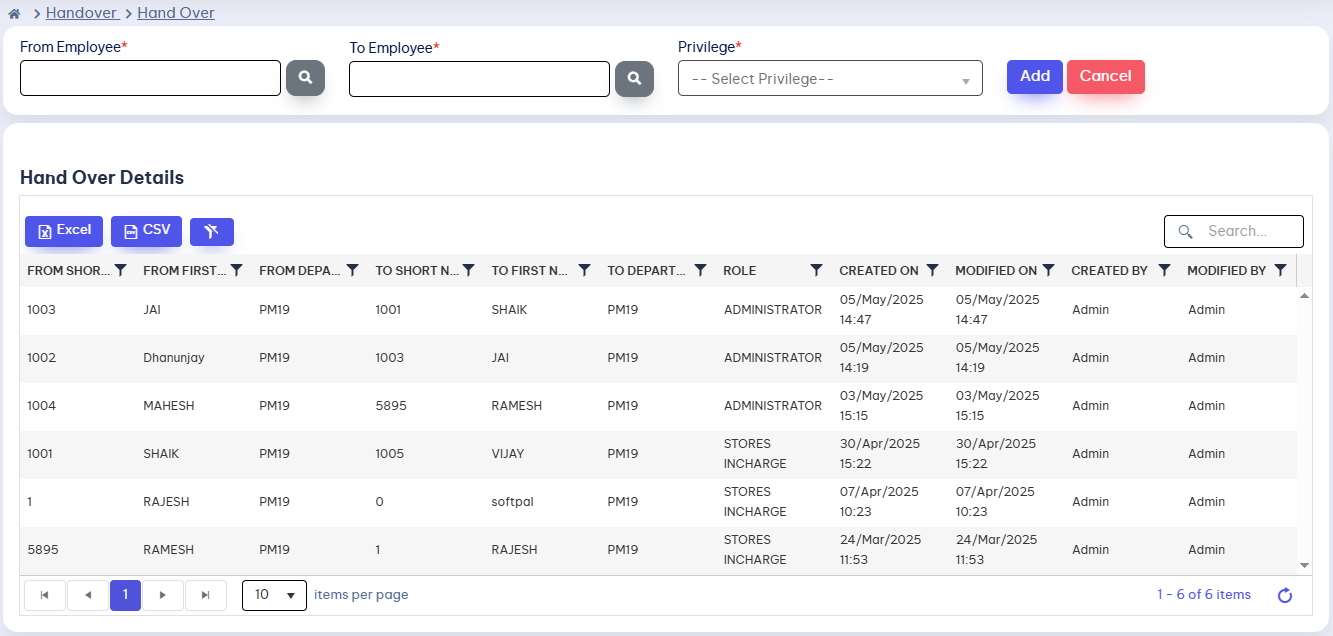This screenshot has height=636, width=1333.
Task: Click the home icon in breadcrumb
Action: coord(14,14)
